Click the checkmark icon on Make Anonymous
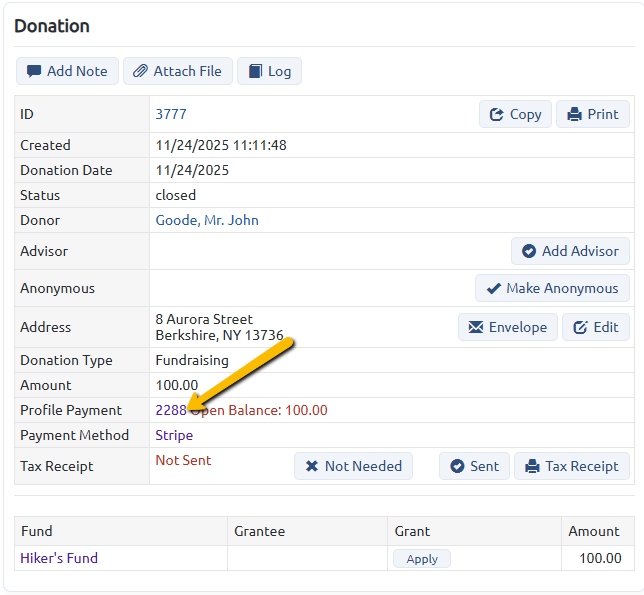This screenshot has width=644, height=595. click(494, 288)
